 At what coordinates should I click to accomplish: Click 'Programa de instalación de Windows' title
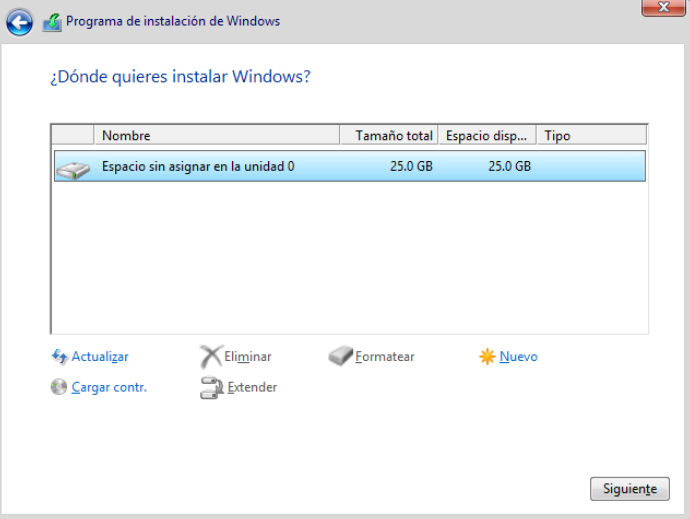tap(173, 21)
